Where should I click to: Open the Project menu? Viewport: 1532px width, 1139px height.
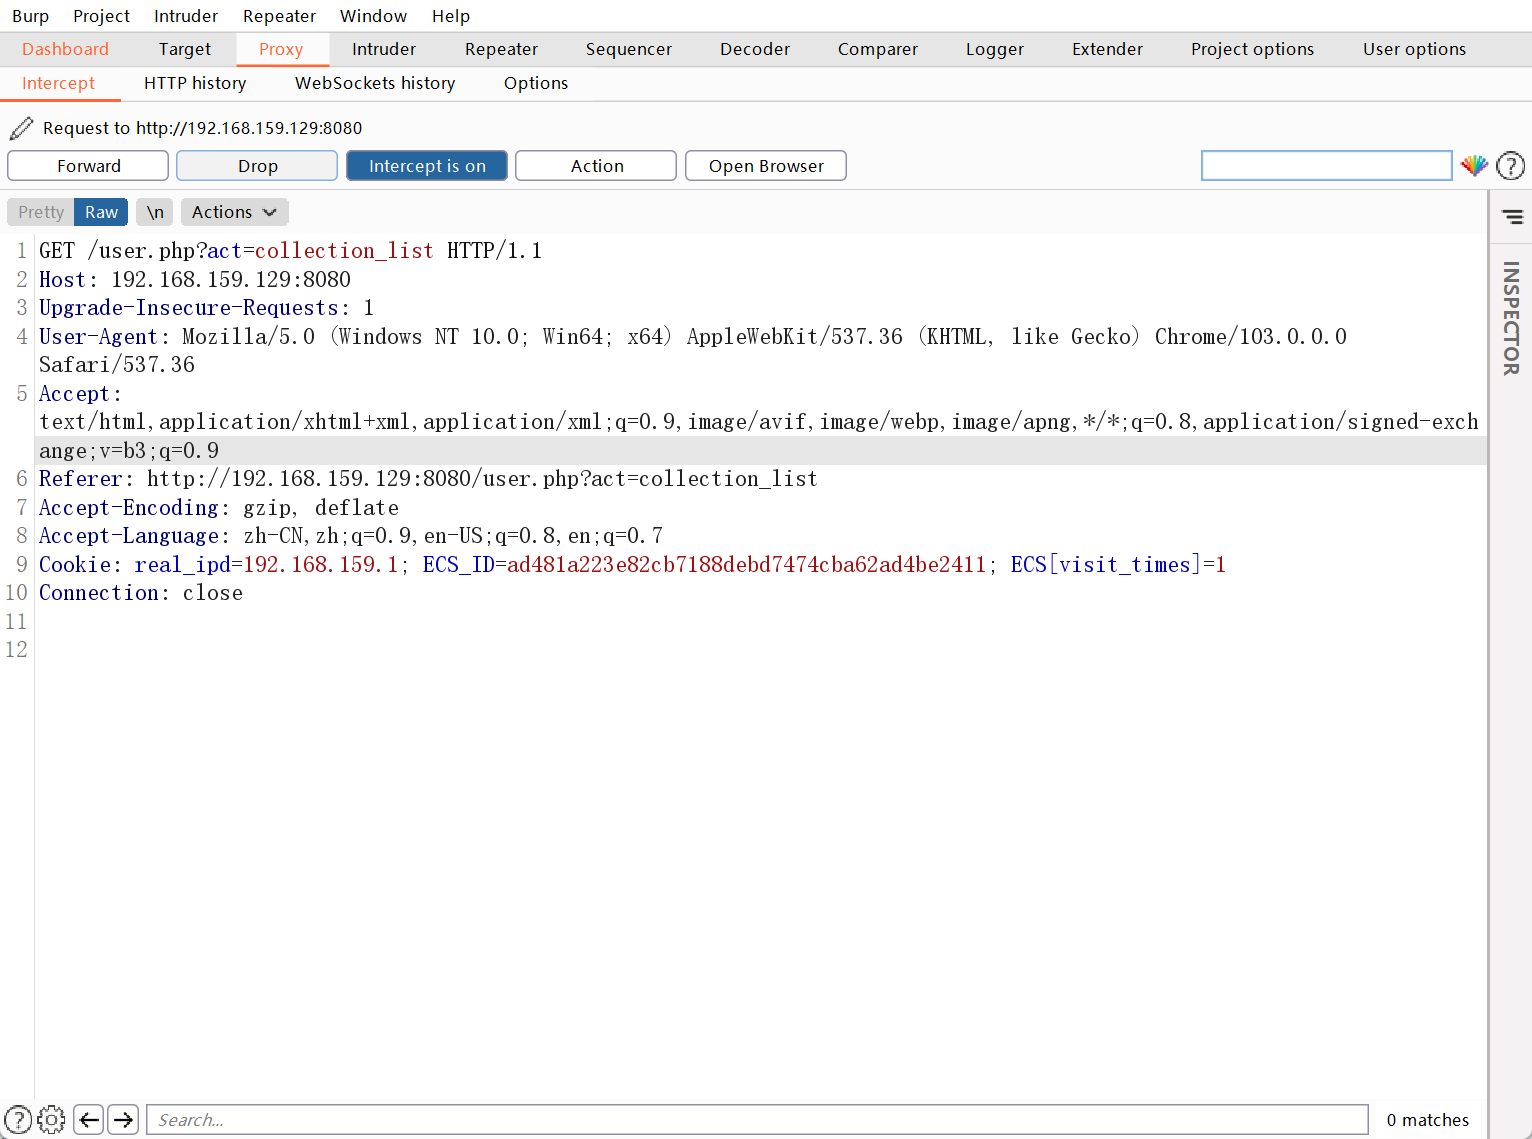tap(101, 16)
